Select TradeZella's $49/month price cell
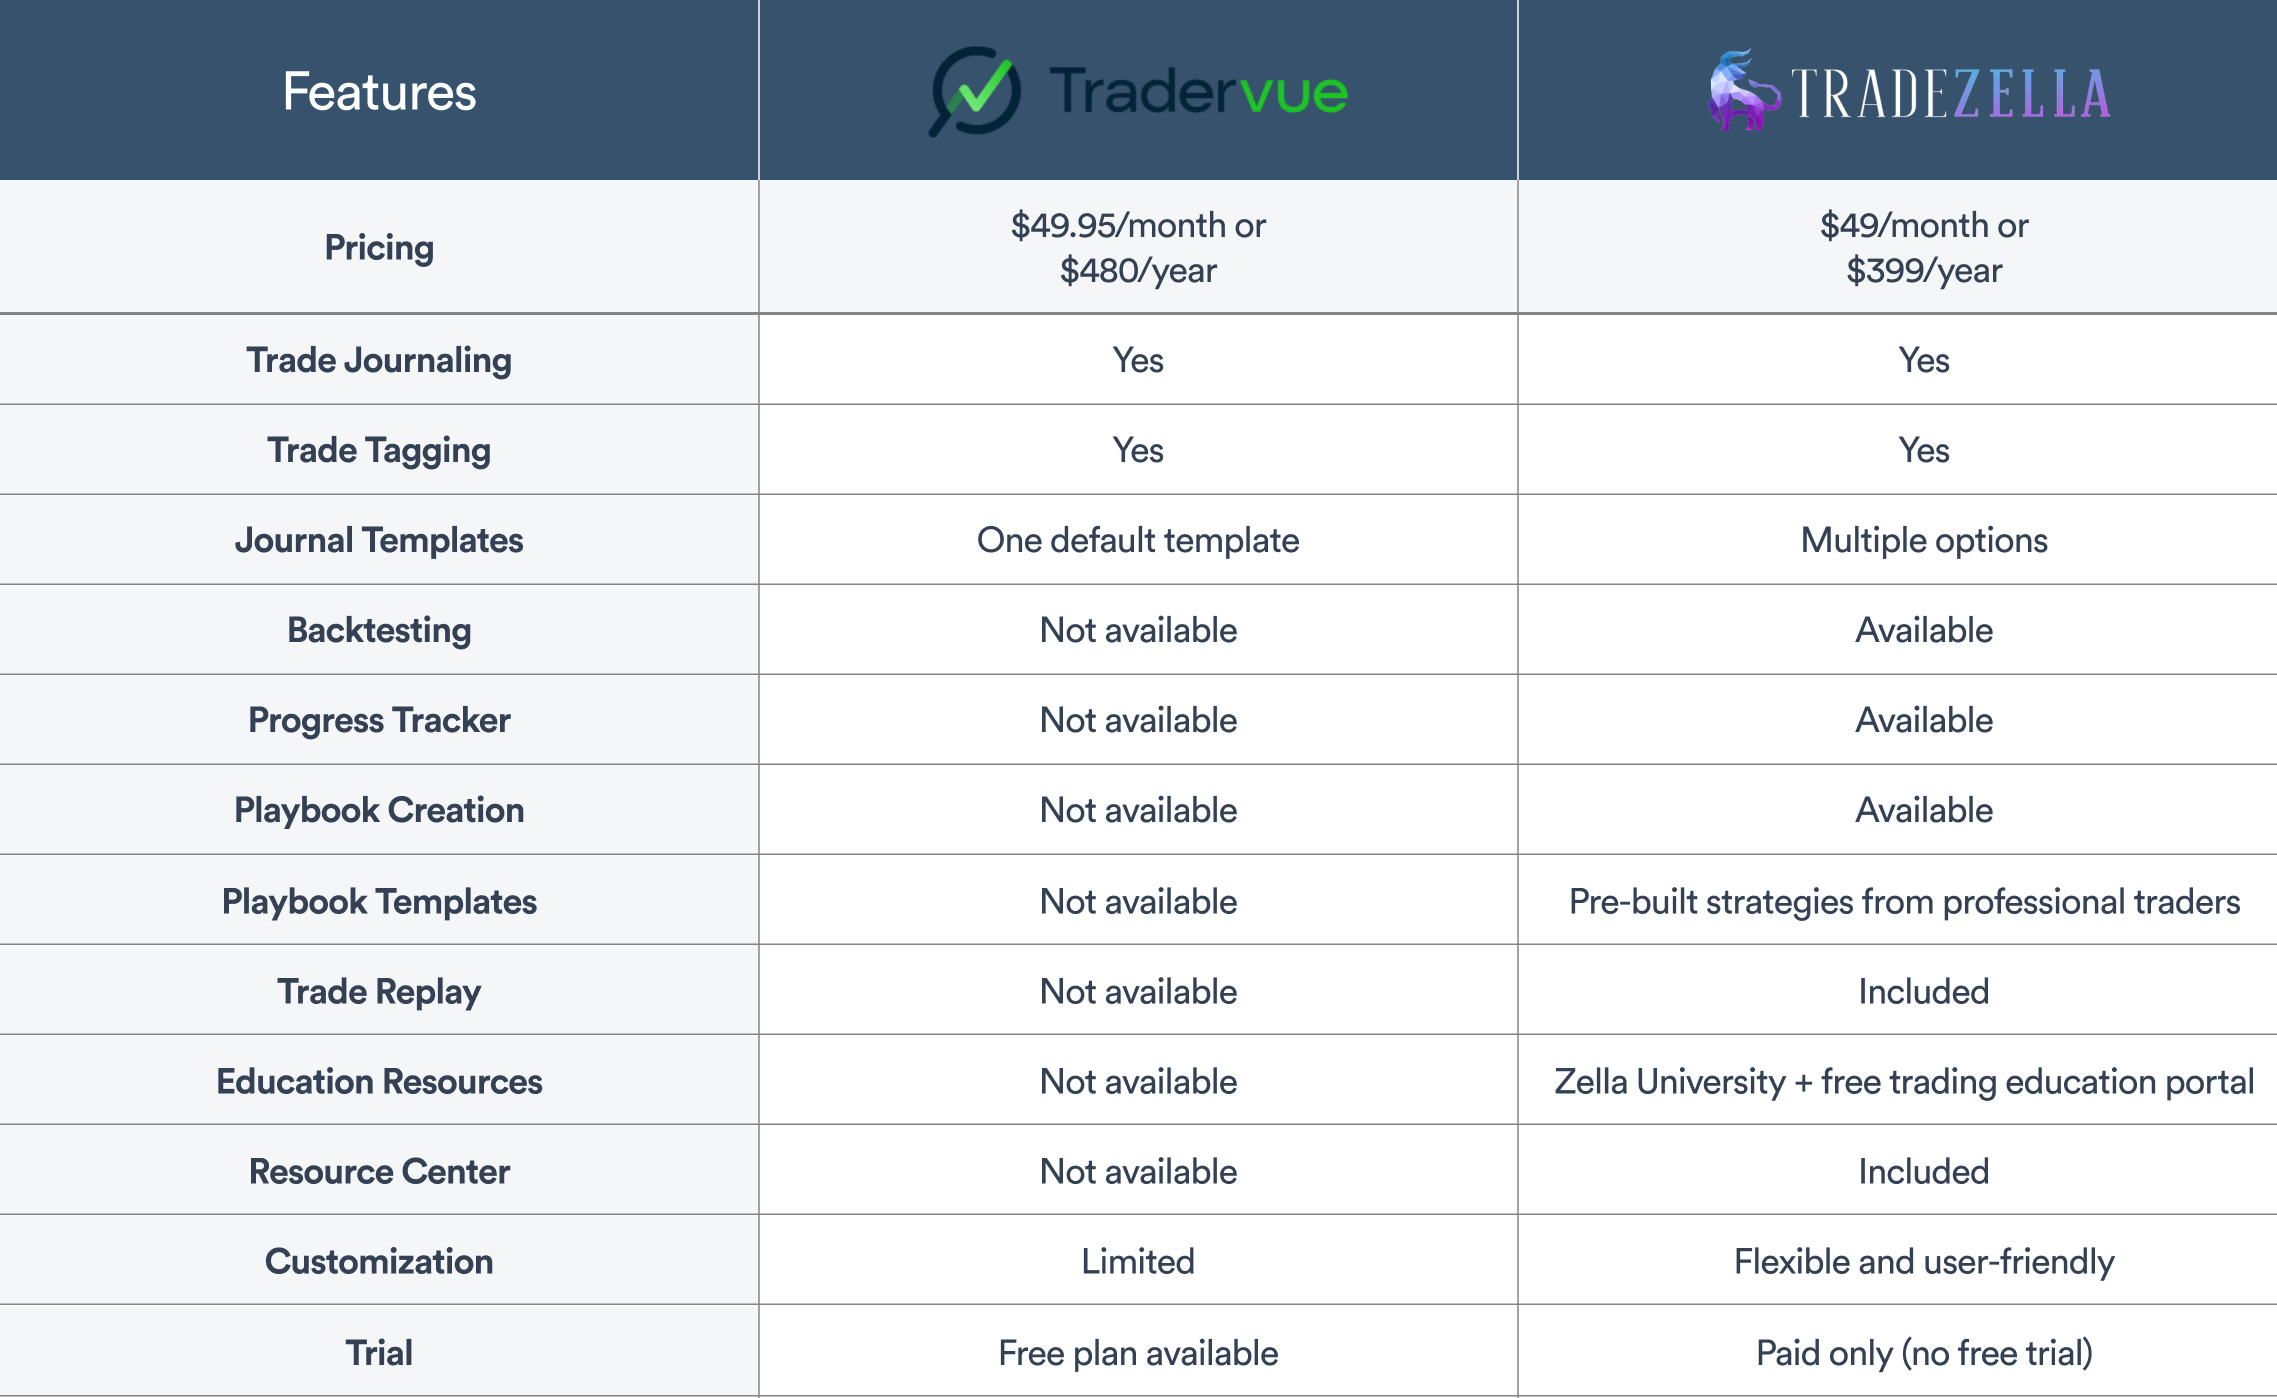2277x1398 pixels. [x=1923, y=247]
